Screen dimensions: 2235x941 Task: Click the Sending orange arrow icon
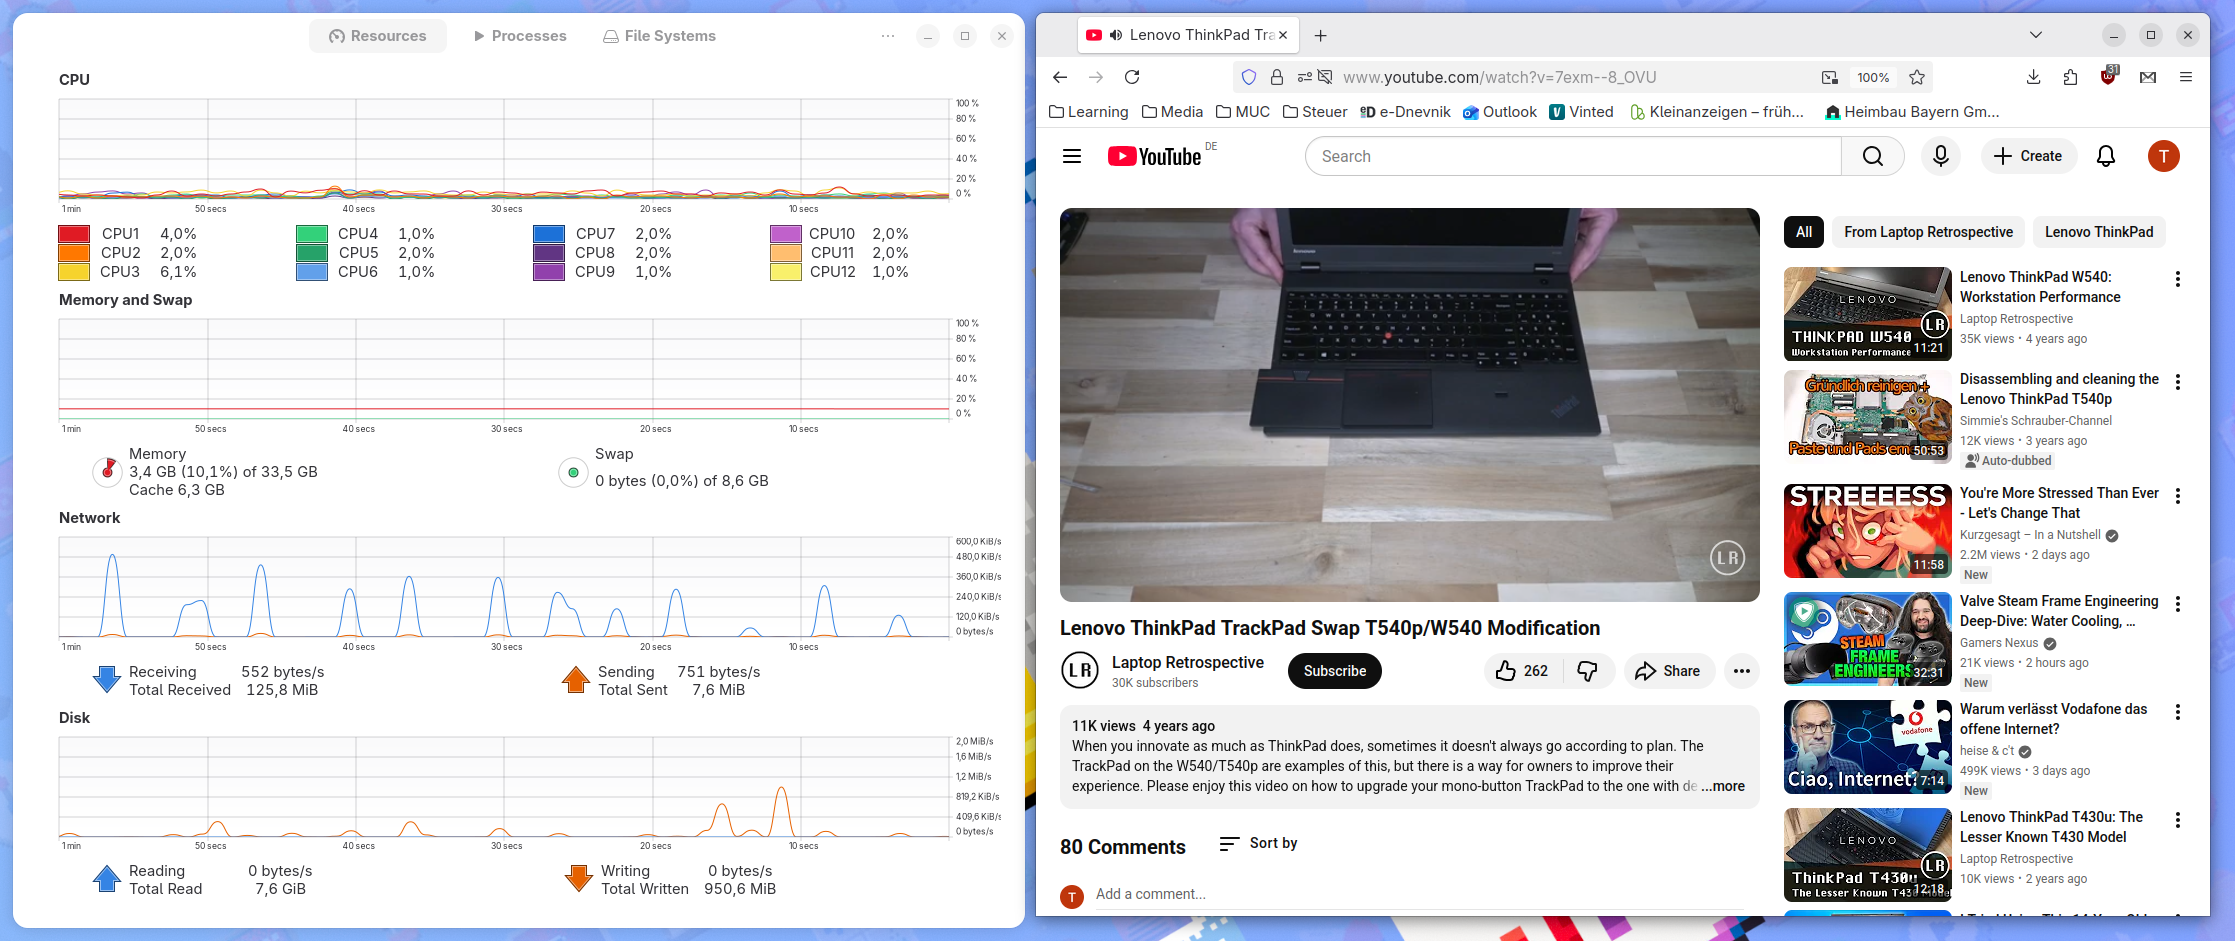(576, 680)
